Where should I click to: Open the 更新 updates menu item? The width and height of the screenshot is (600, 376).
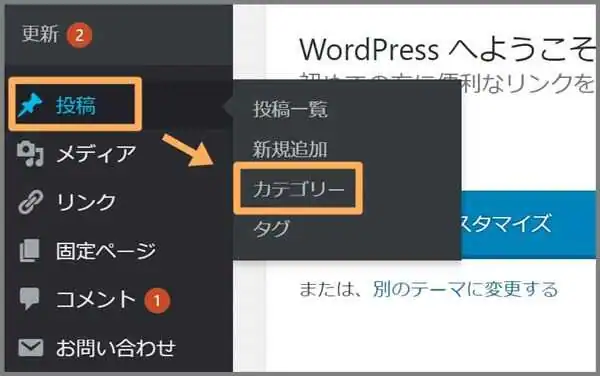click(x=40, y=34)
